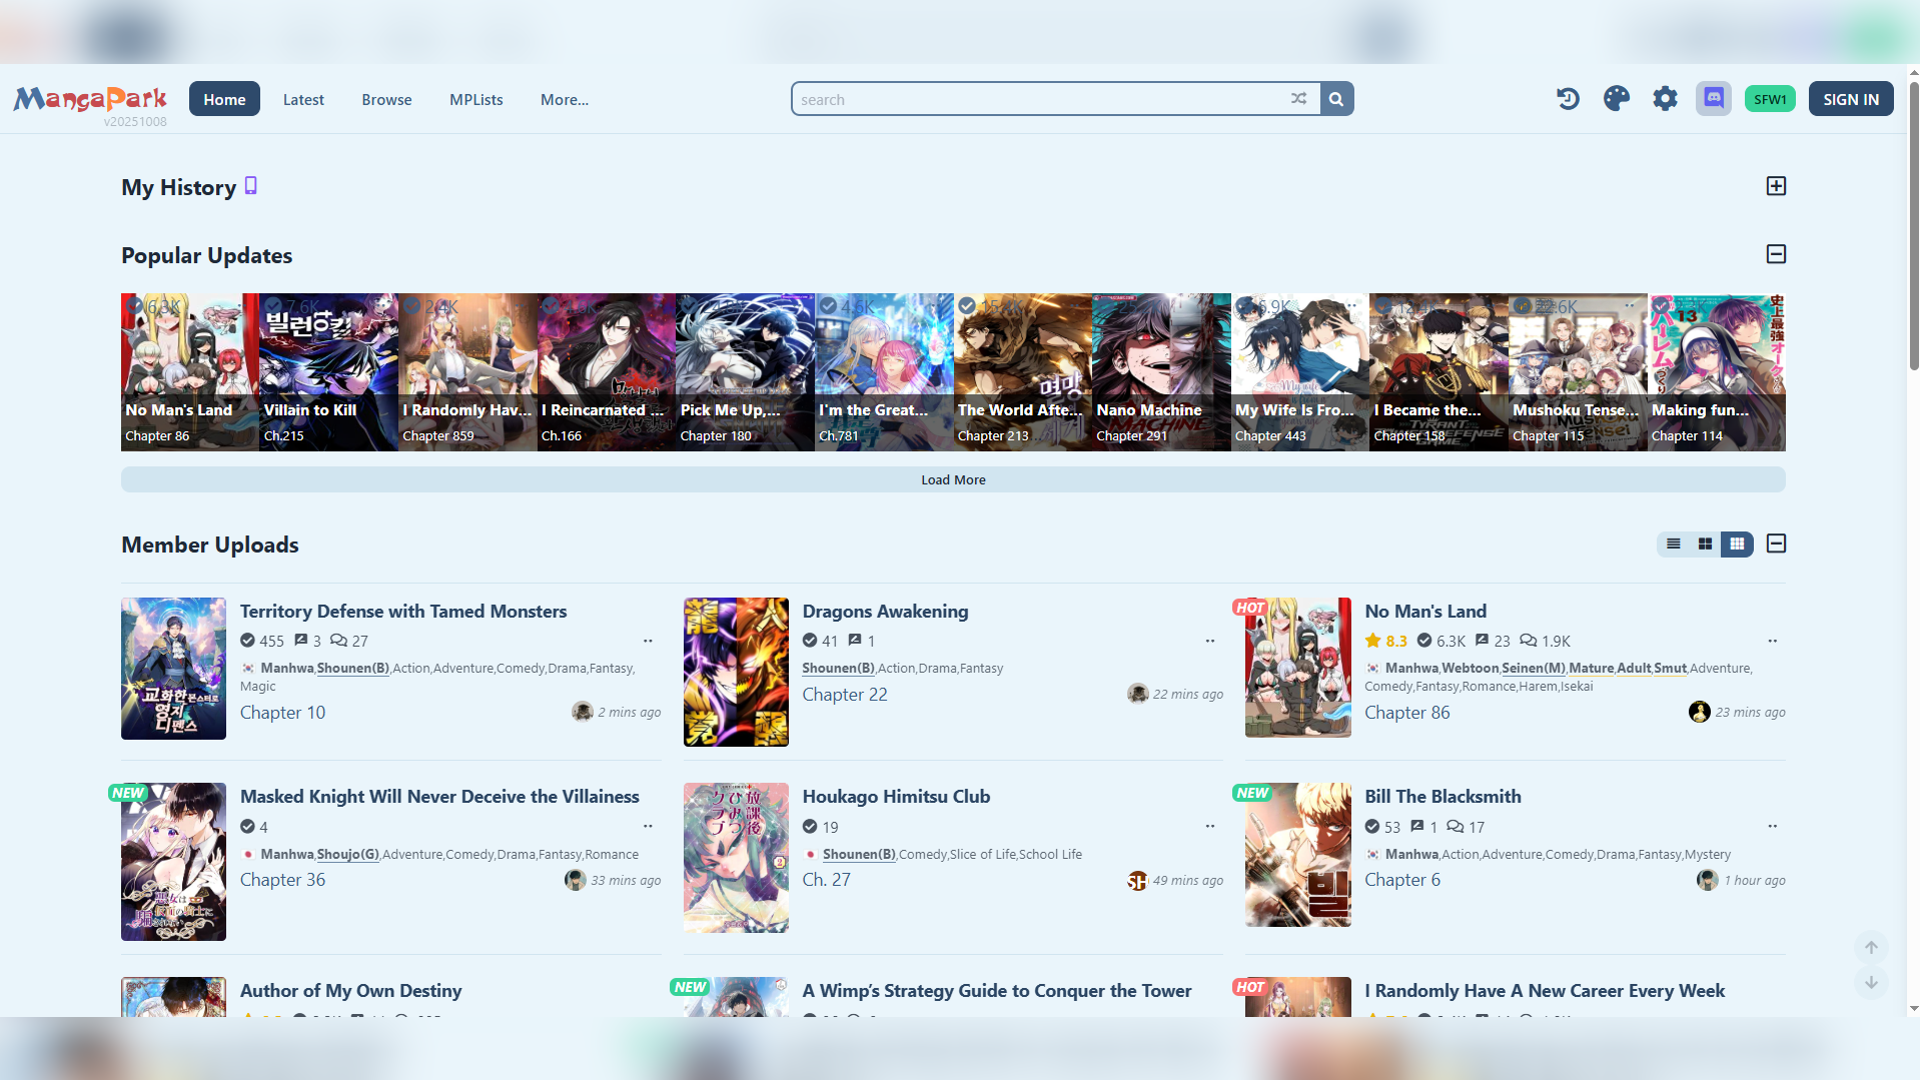This screenshot has height=1080, width=1920.
Task: Go to the Latest tab
Action: point(303,99)
